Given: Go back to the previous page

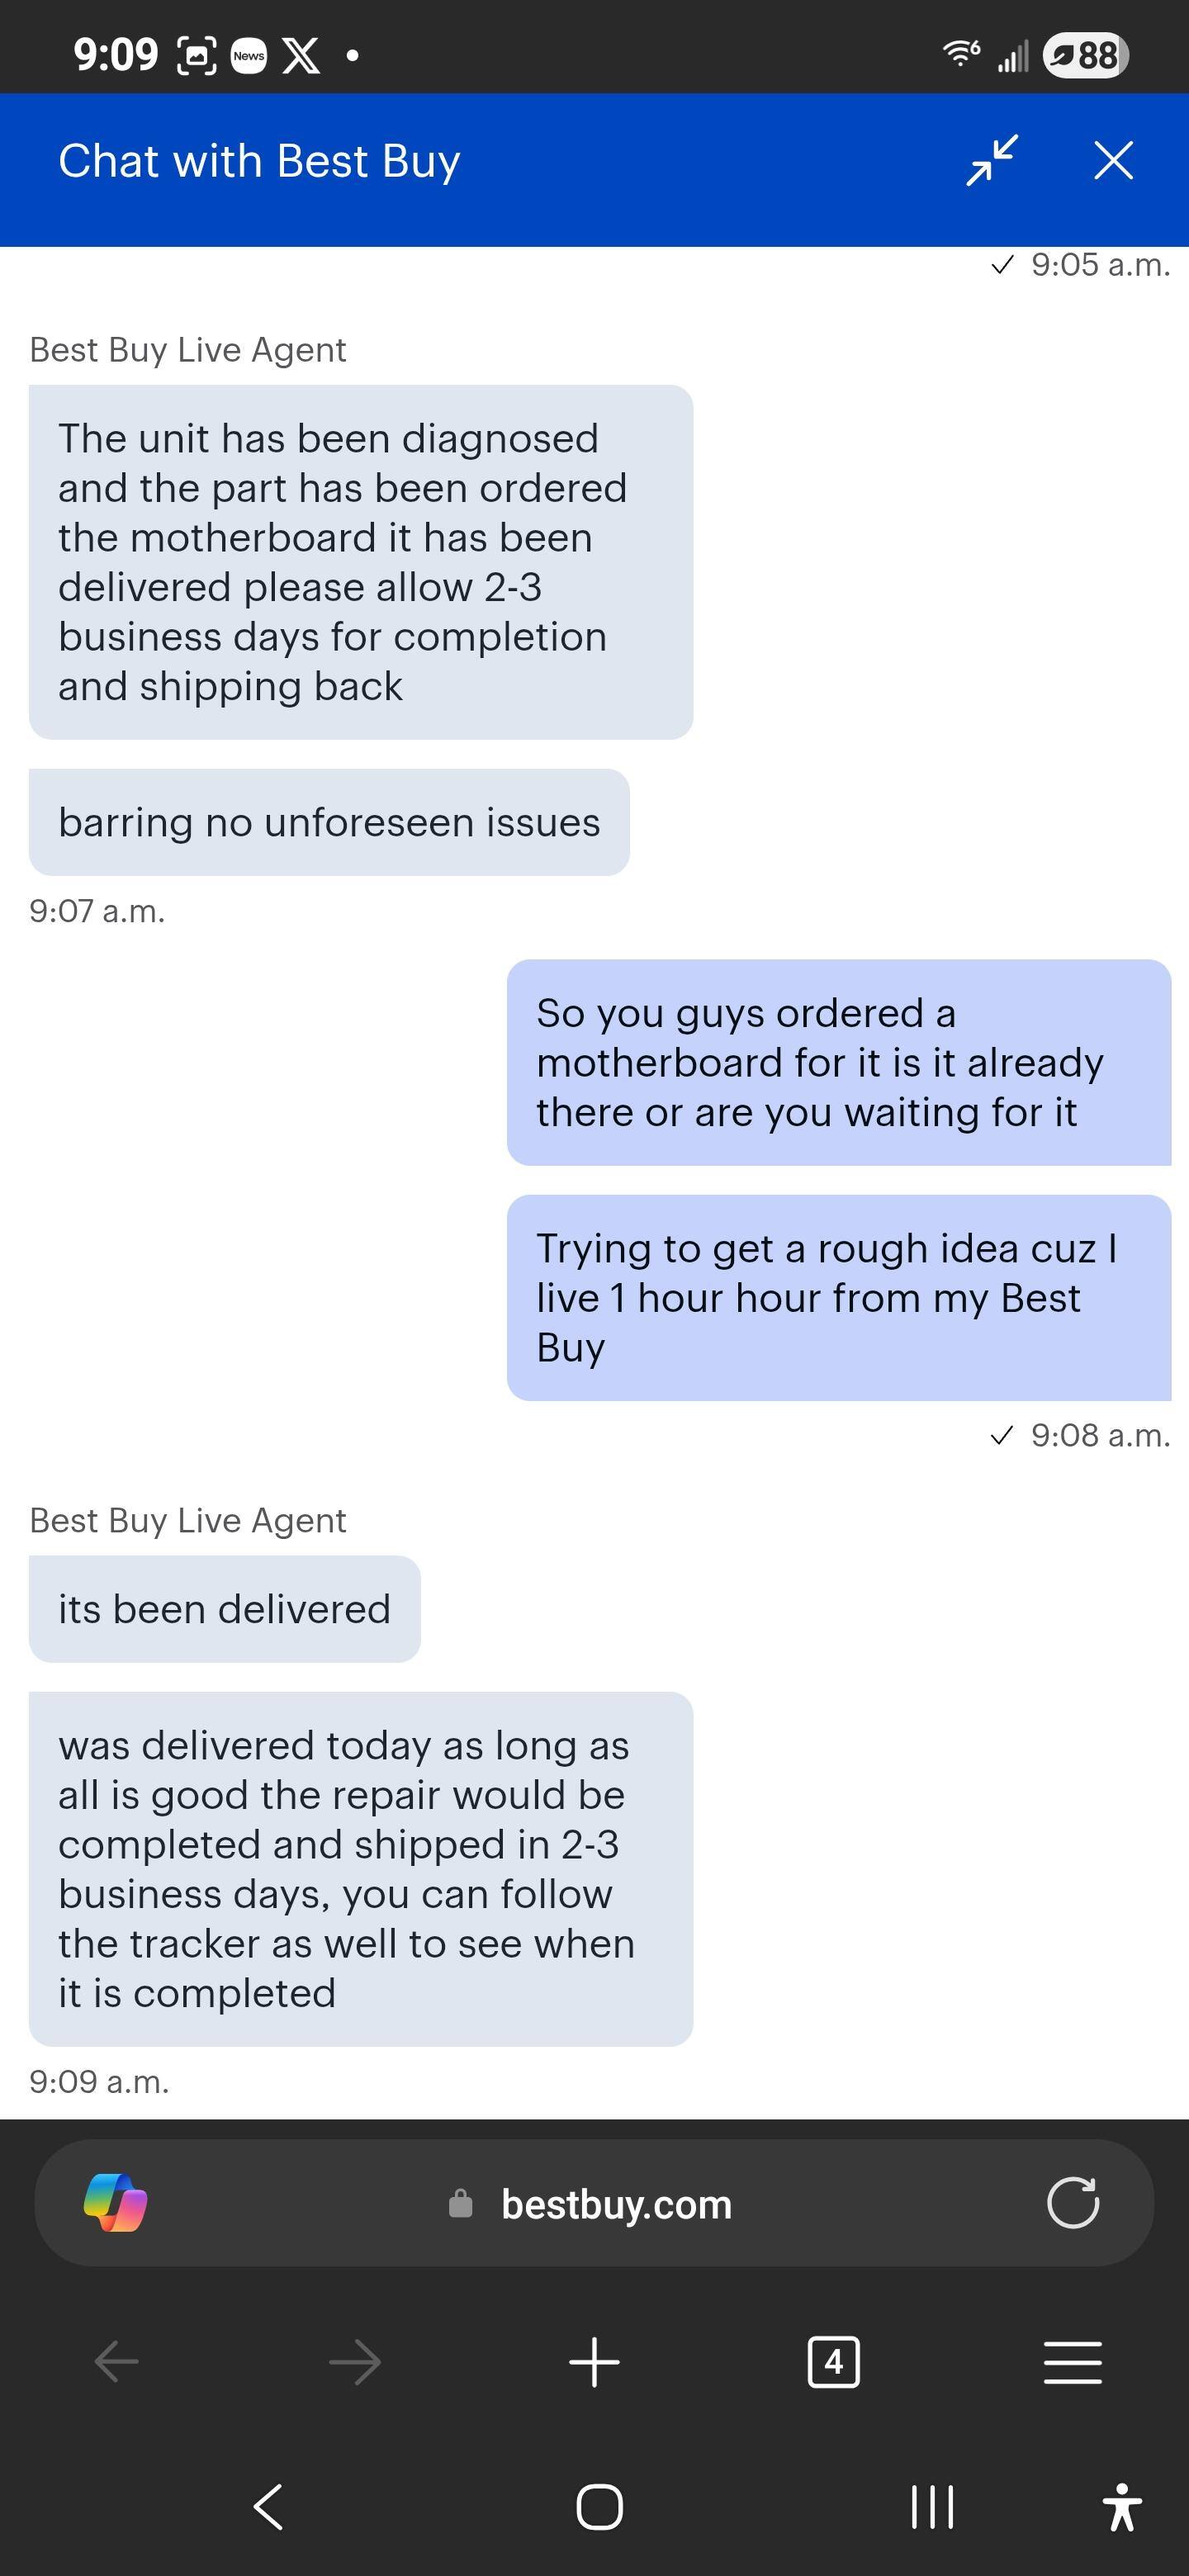Looking at the screenshot, I should [116, 2362].
